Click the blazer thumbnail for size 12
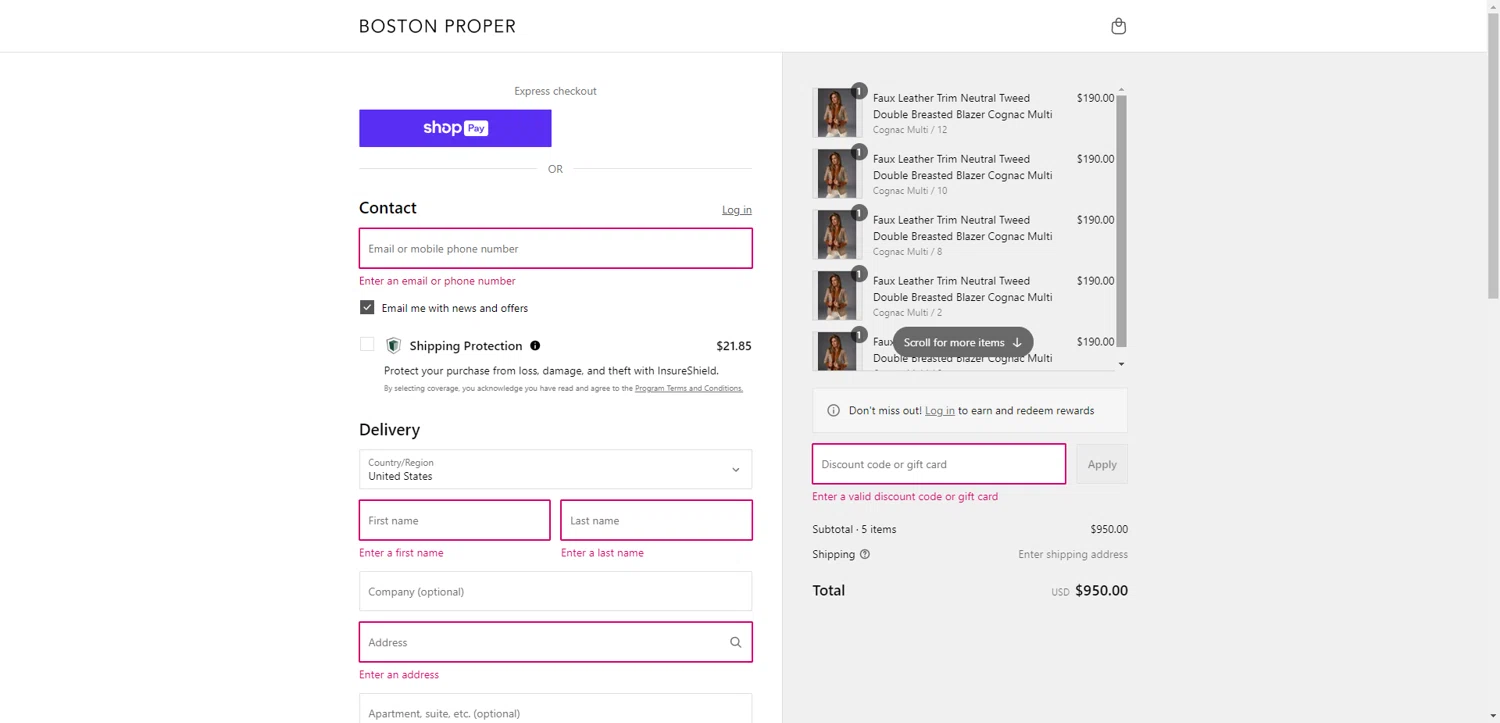The width and height of the screenshot is (1500, 723). [x=836, y=113]
